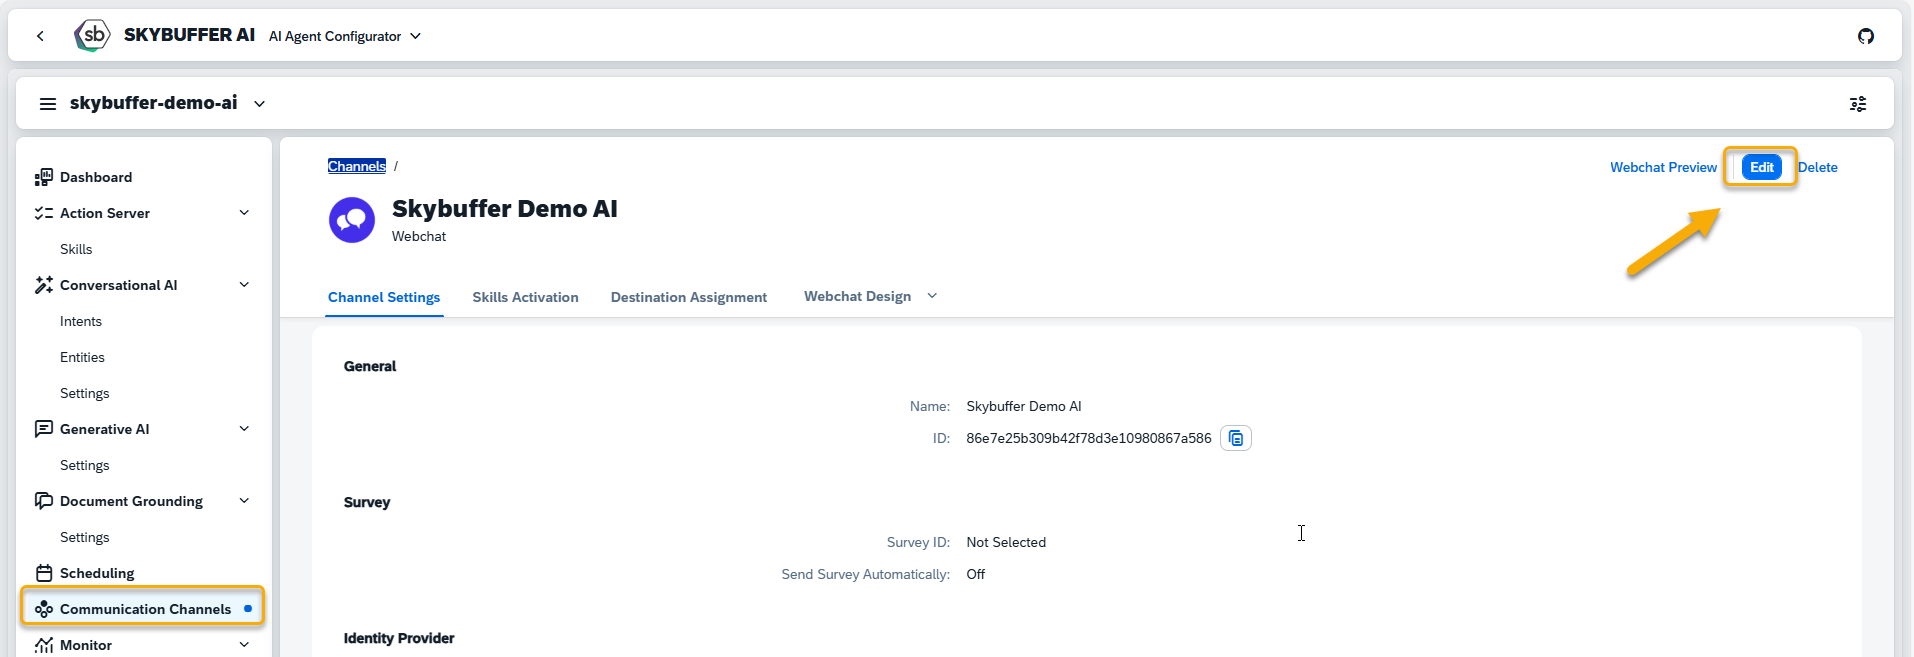The image size is (1914, 657).
Task: Collapse the Document Grounding section
Action: click(244, 501)
